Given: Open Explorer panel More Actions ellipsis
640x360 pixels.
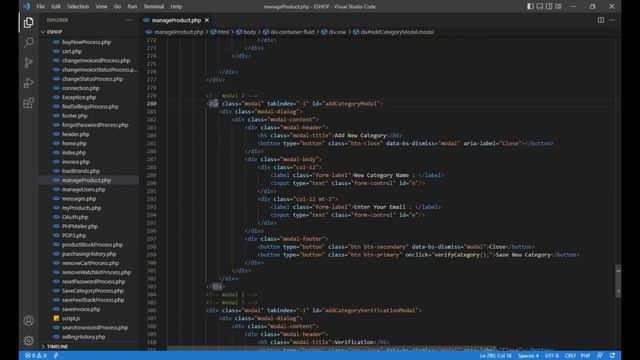Looking at the screenshot, I should tap(129, 20).
